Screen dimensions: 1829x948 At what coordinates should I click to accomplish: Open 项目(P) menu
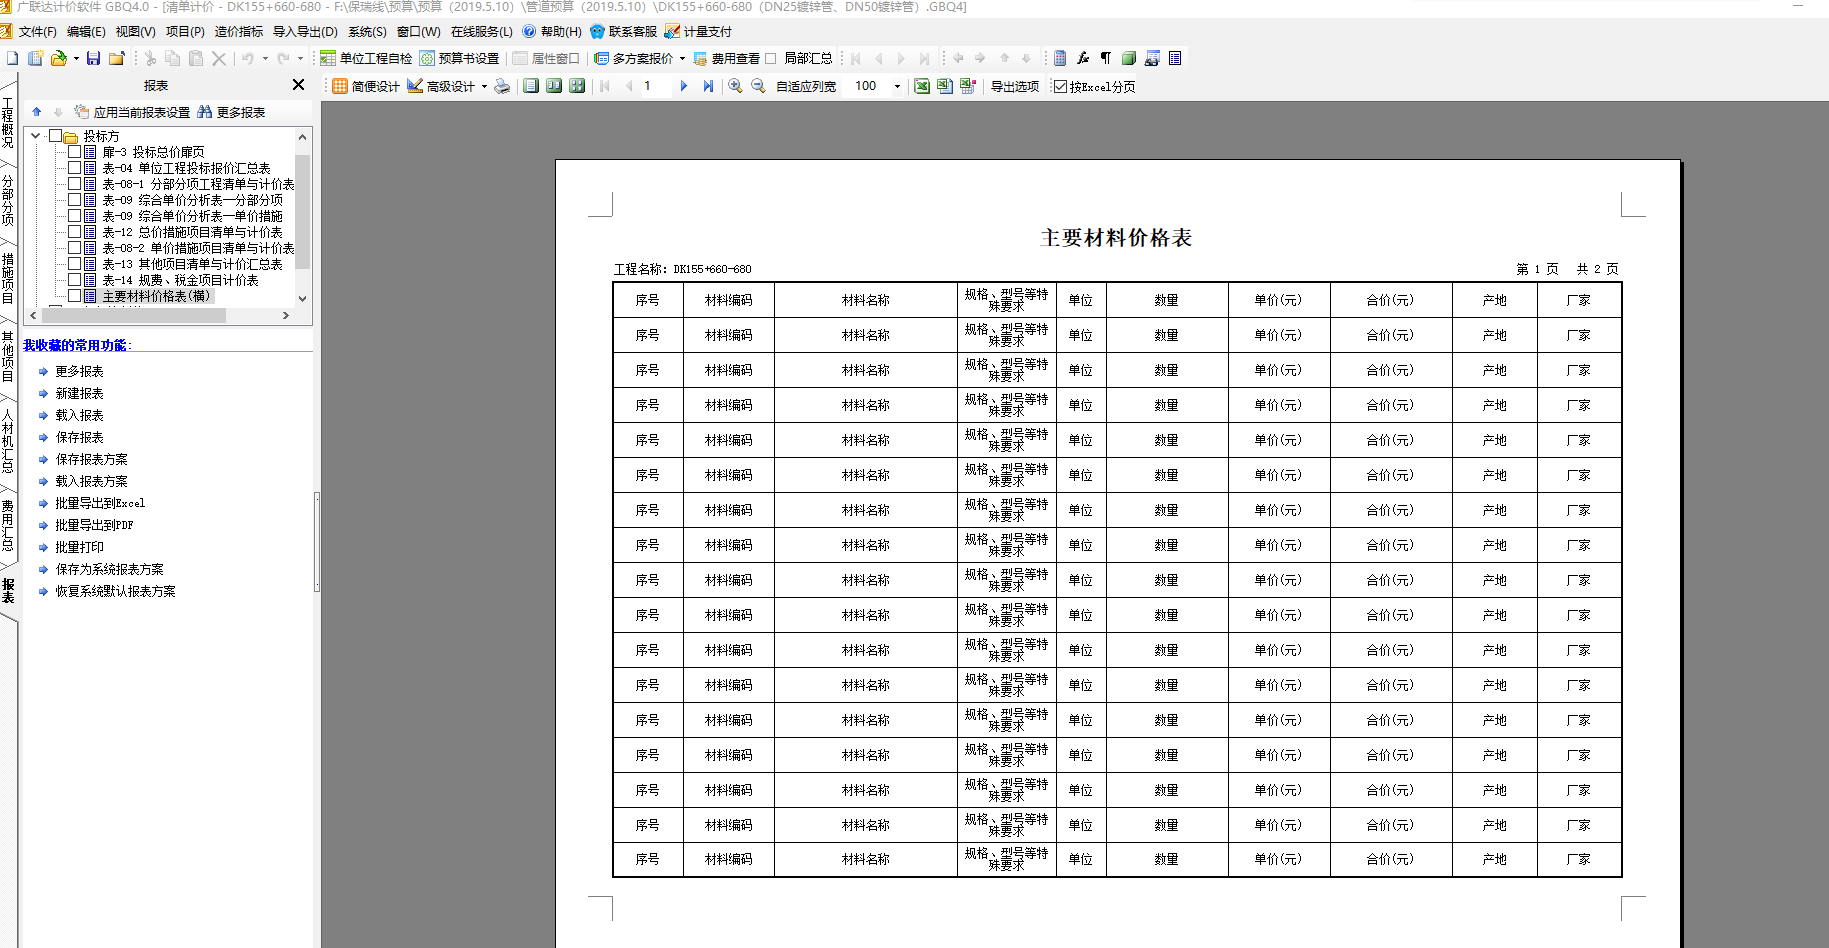[184, 32]
